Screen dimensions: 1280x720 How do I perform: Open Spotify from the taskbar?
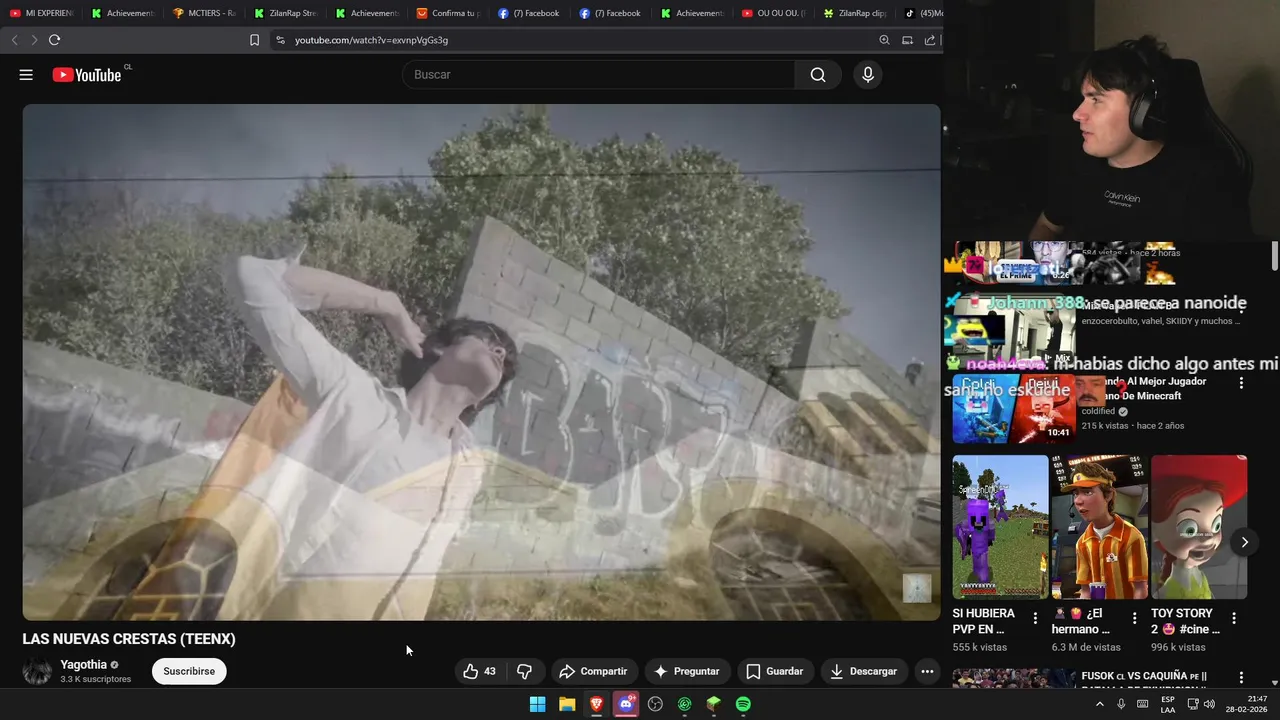(x=743, y=704)
